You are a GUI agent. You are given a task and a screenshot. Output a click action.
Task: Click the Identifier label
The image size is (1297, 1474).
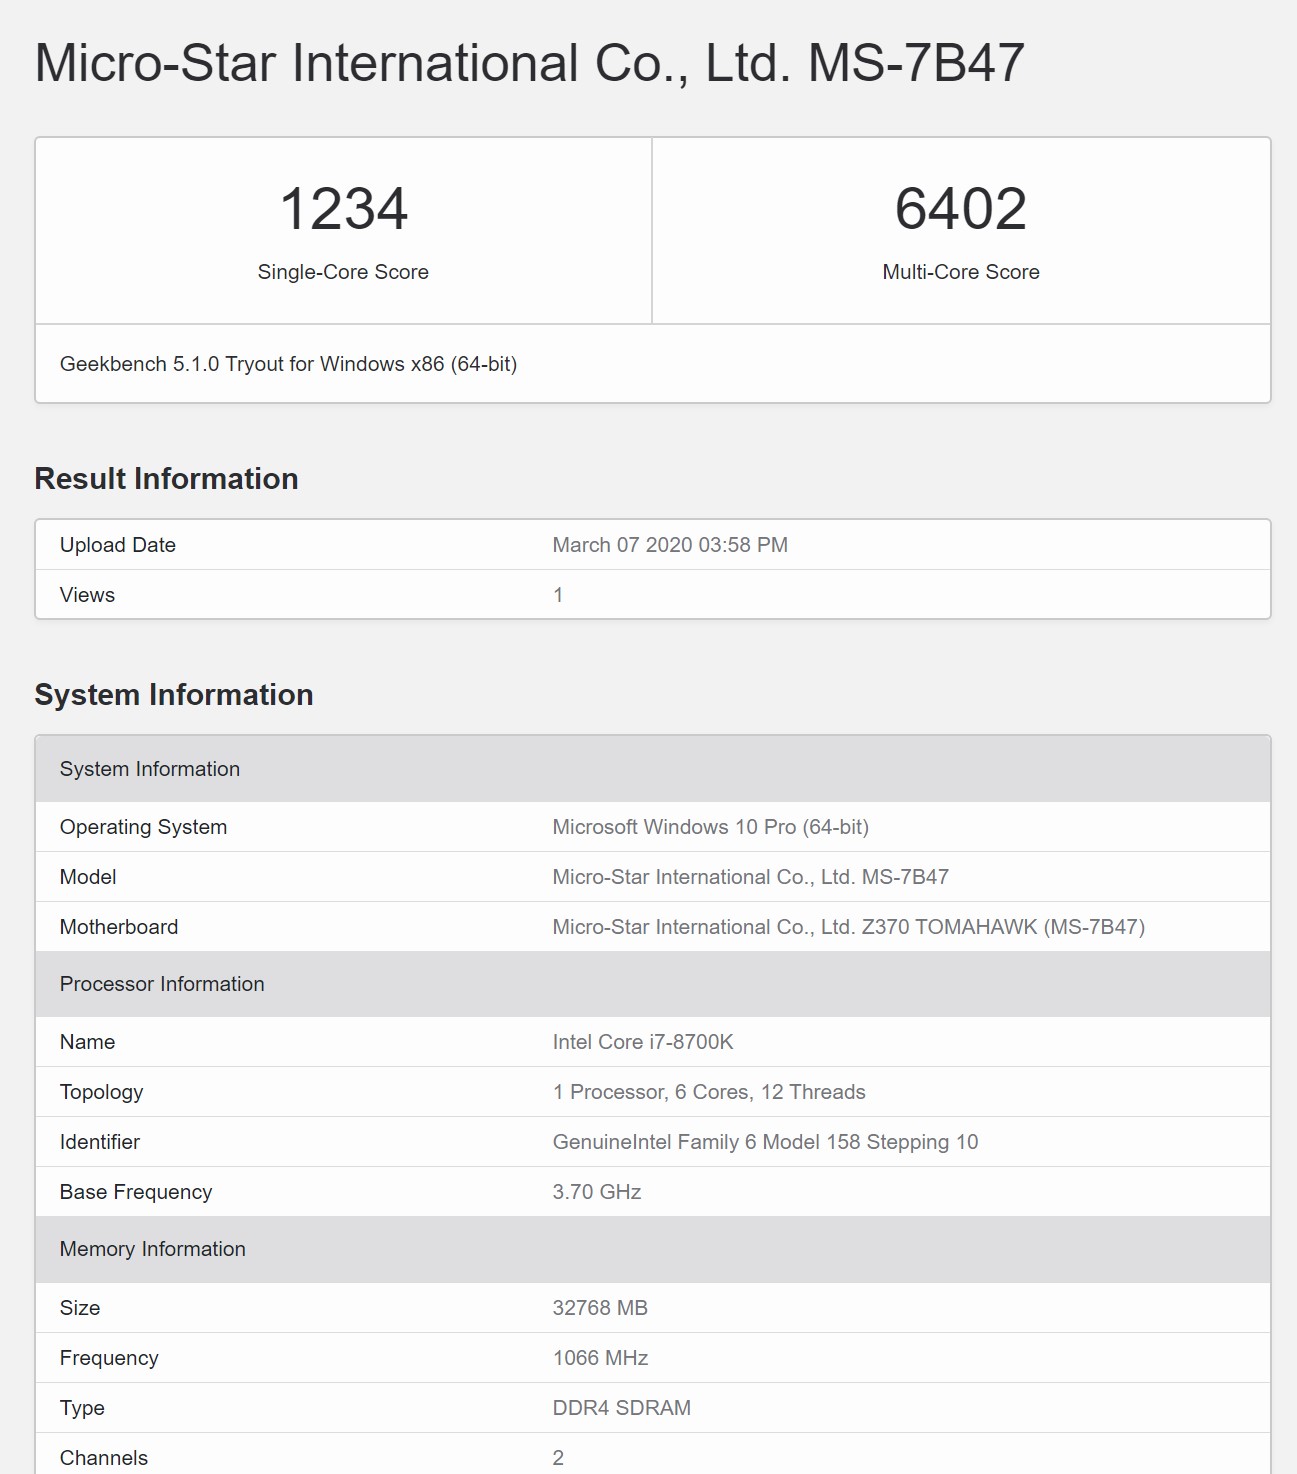point(100,1142)
